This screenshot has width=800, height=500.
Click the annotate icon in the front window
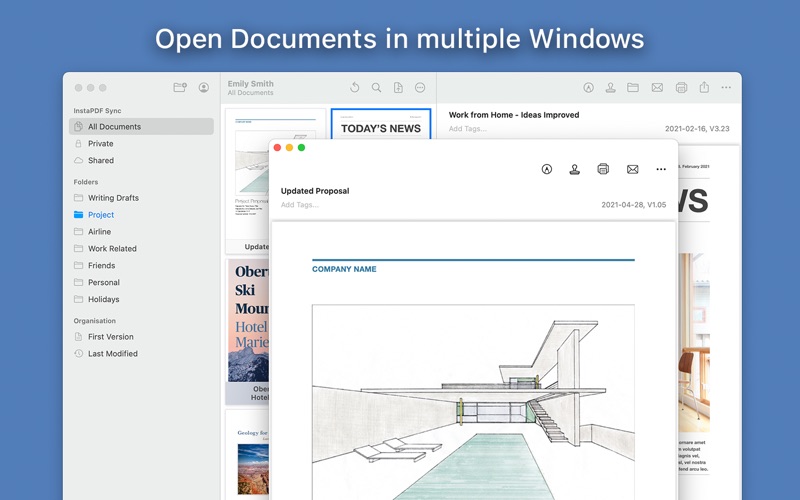point(546,169)
